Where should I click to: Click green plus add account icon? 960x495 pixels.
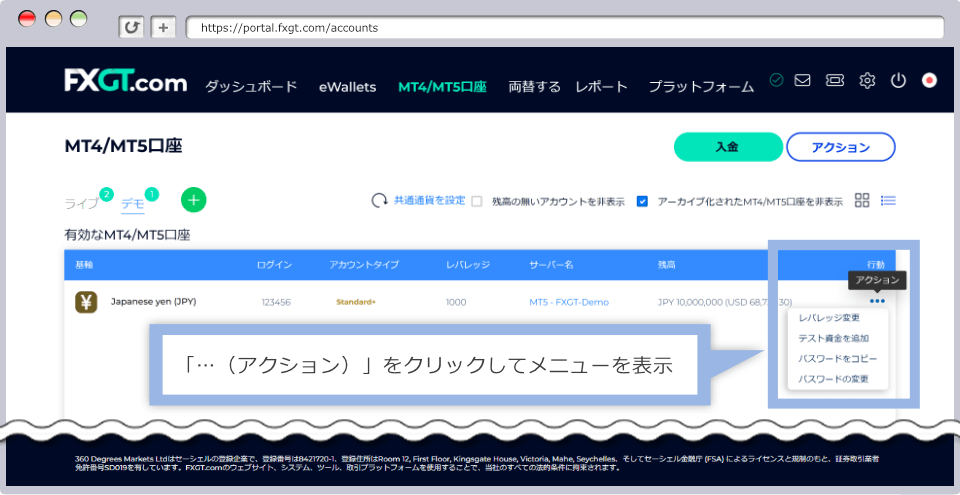pos(193,200)
